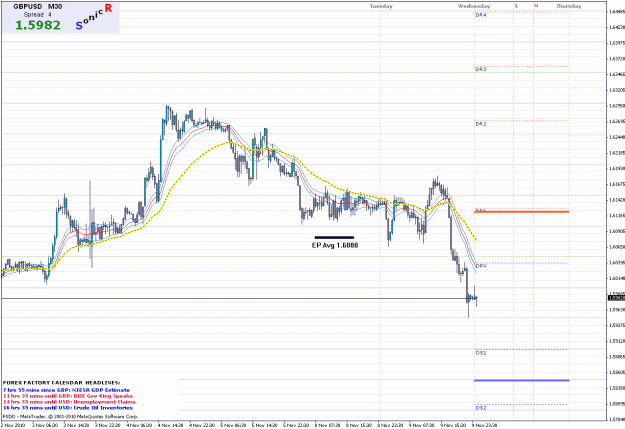This screenshot has height=429, width=625.
Task: Click the purple N session marker at top
Action: (x=536, y=6)
